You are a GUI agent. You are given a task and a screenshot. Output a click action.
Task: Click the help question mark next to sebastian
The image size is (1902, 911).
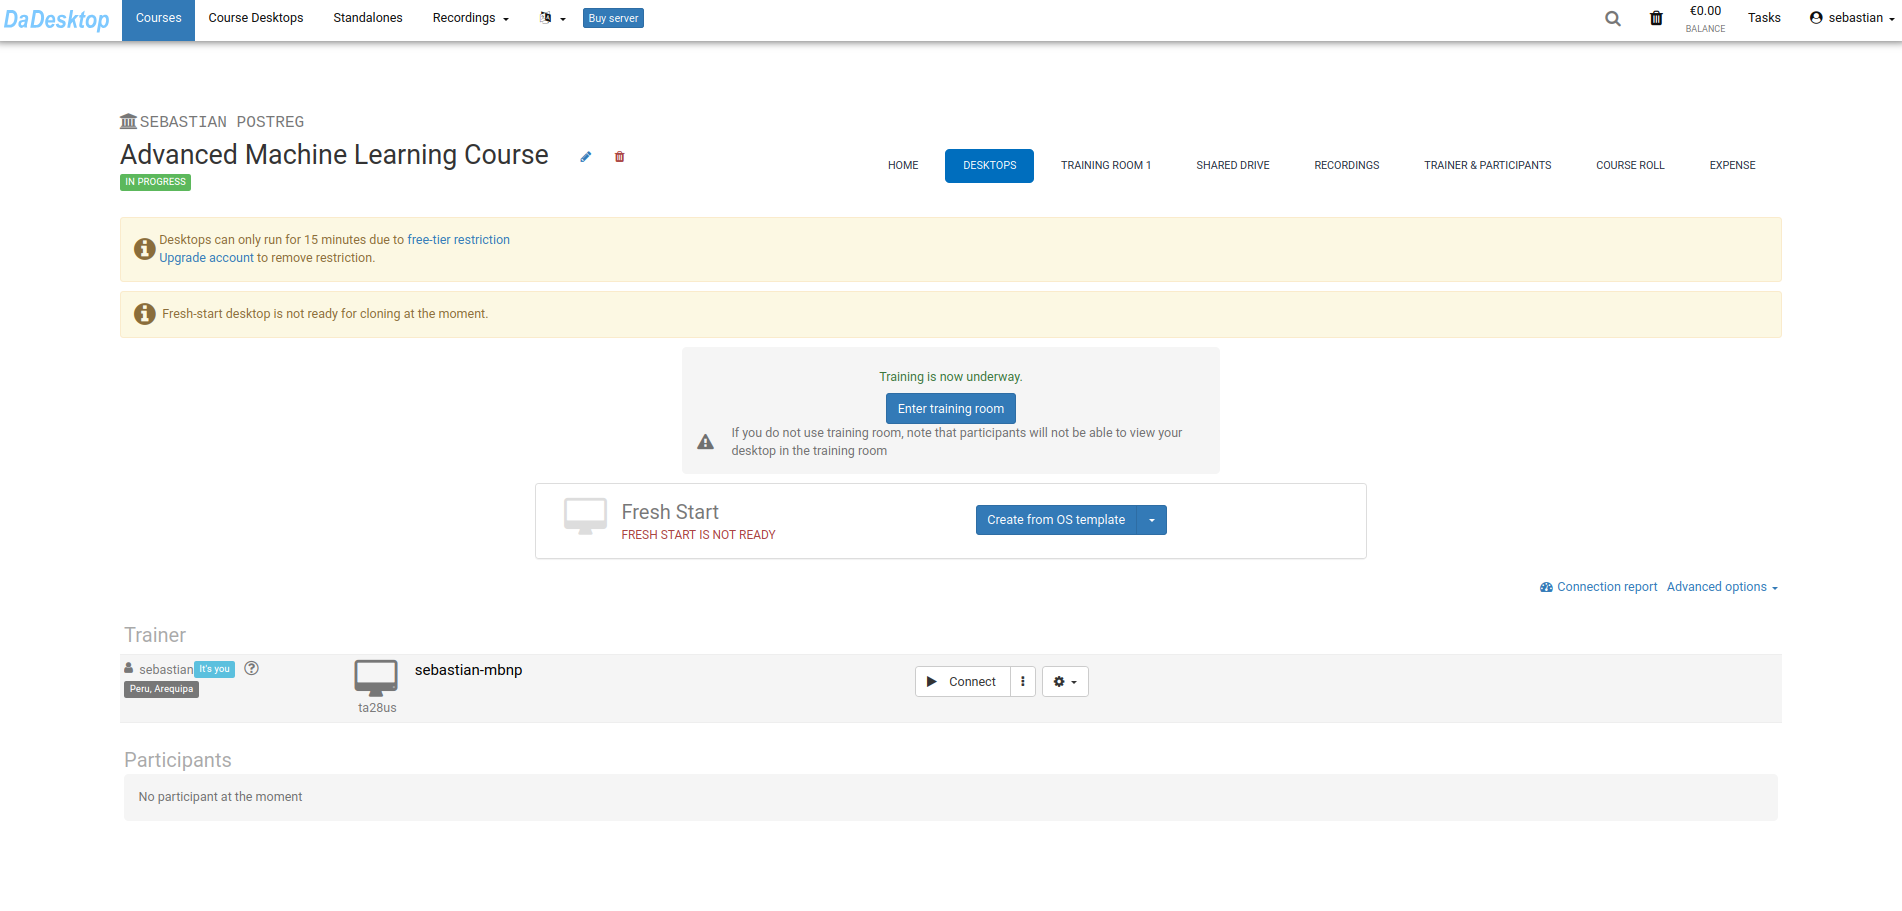pyautogui.click(x=252, y=669)
